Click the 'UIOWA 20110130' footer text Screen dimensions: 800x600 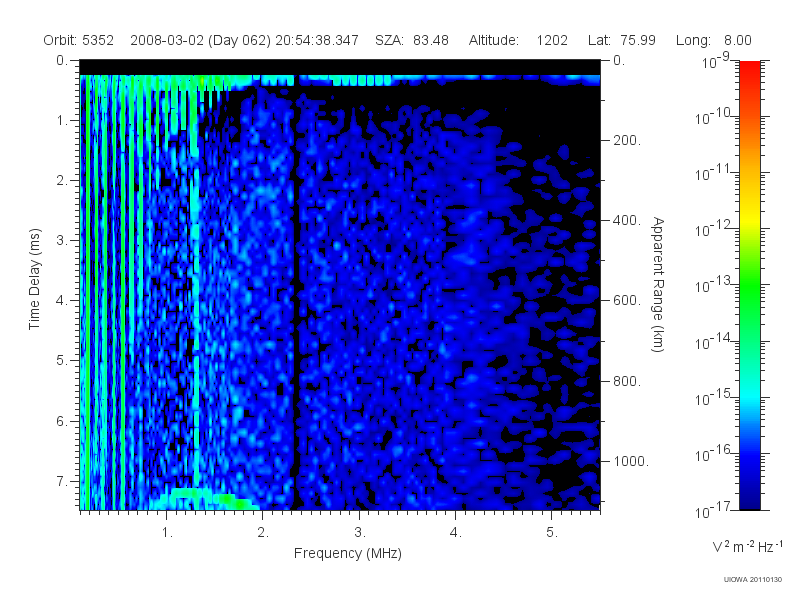pyautogui.click(x=753, y=579)
